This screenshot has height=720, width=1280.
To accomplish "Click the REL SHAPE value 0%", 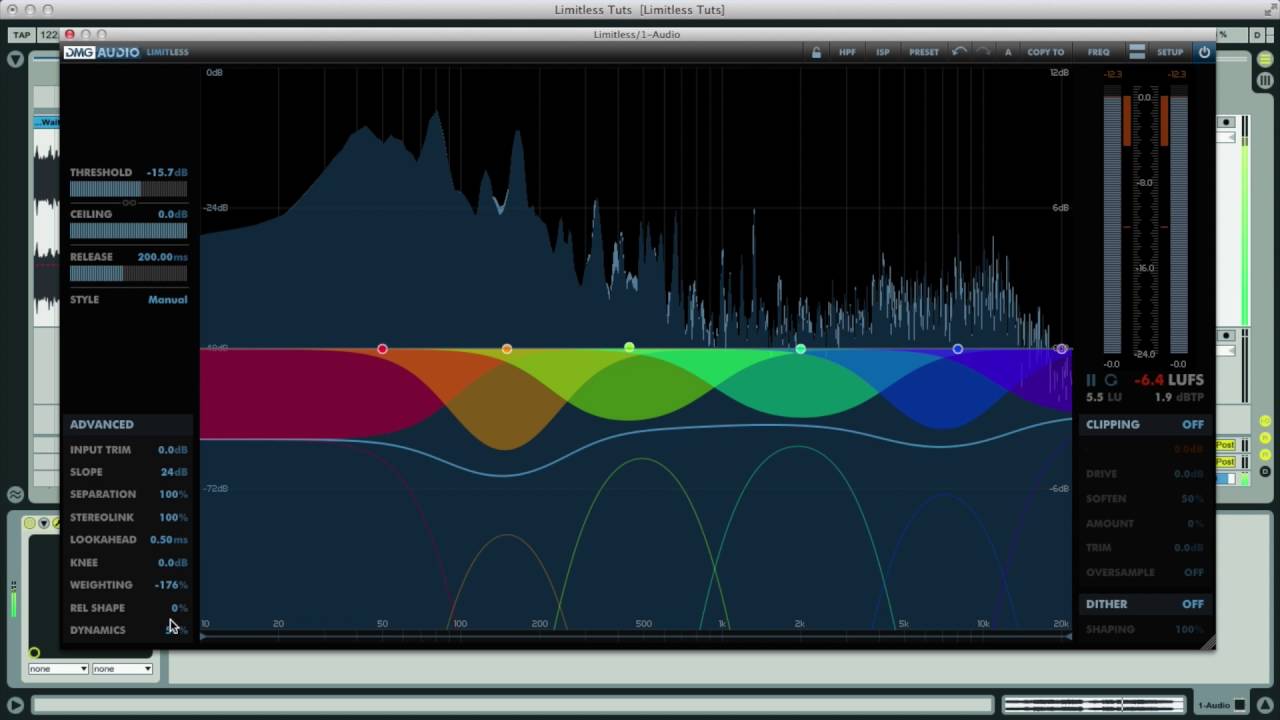I will (179, 608).
